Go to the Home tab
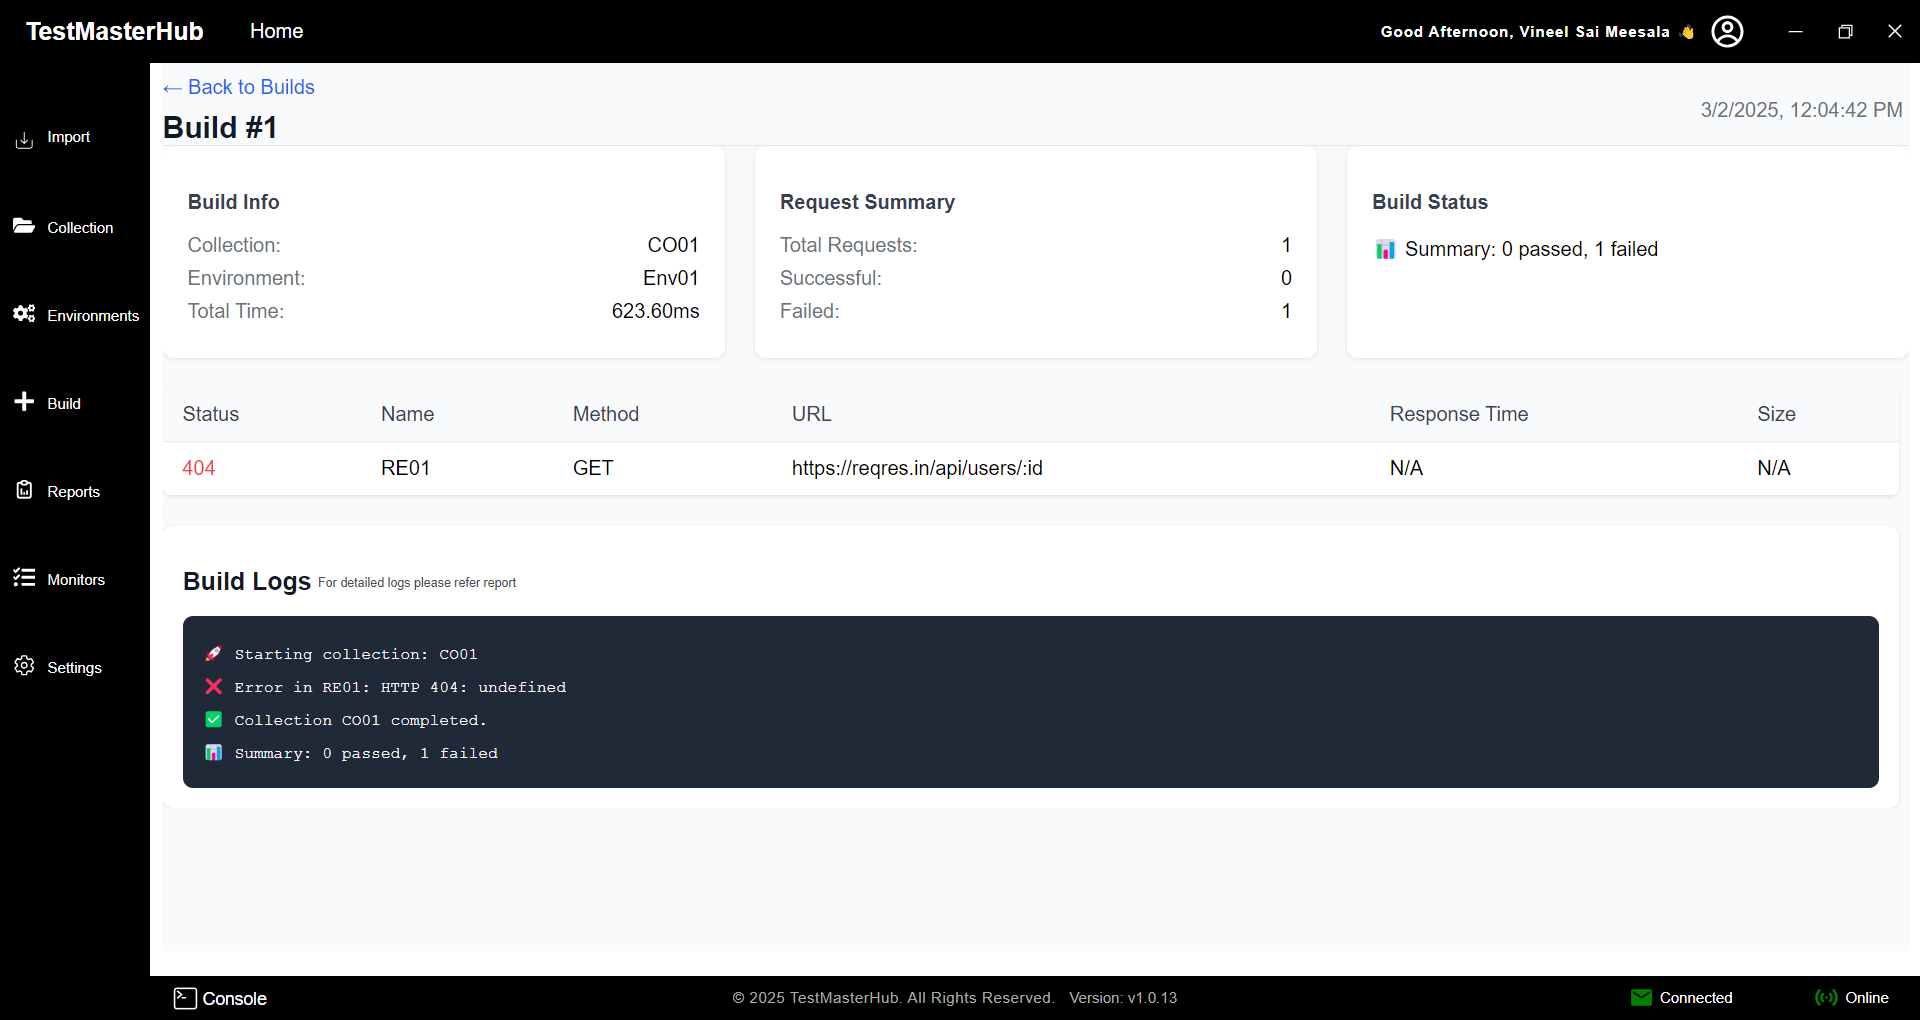Viewport: 1920px width, 1020px height. 276,31
